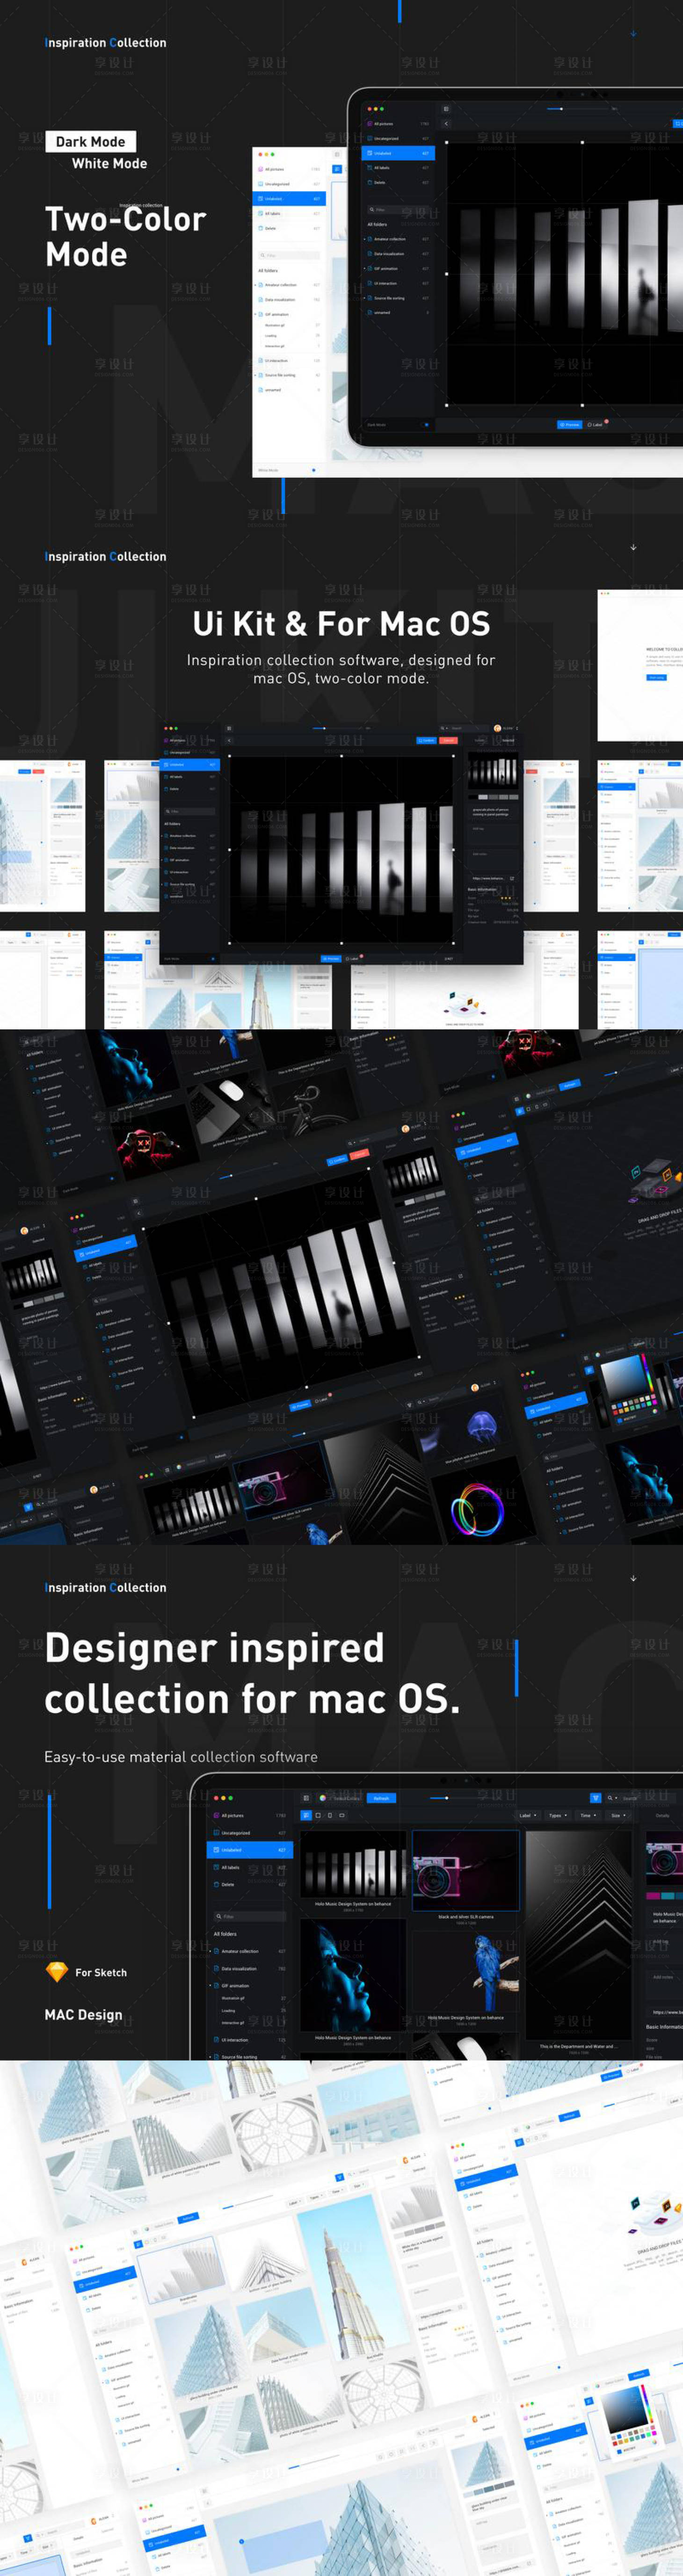Click blue square icon atop white sidebar panel
683x2576 pixels.
click(x=337, y=169)
